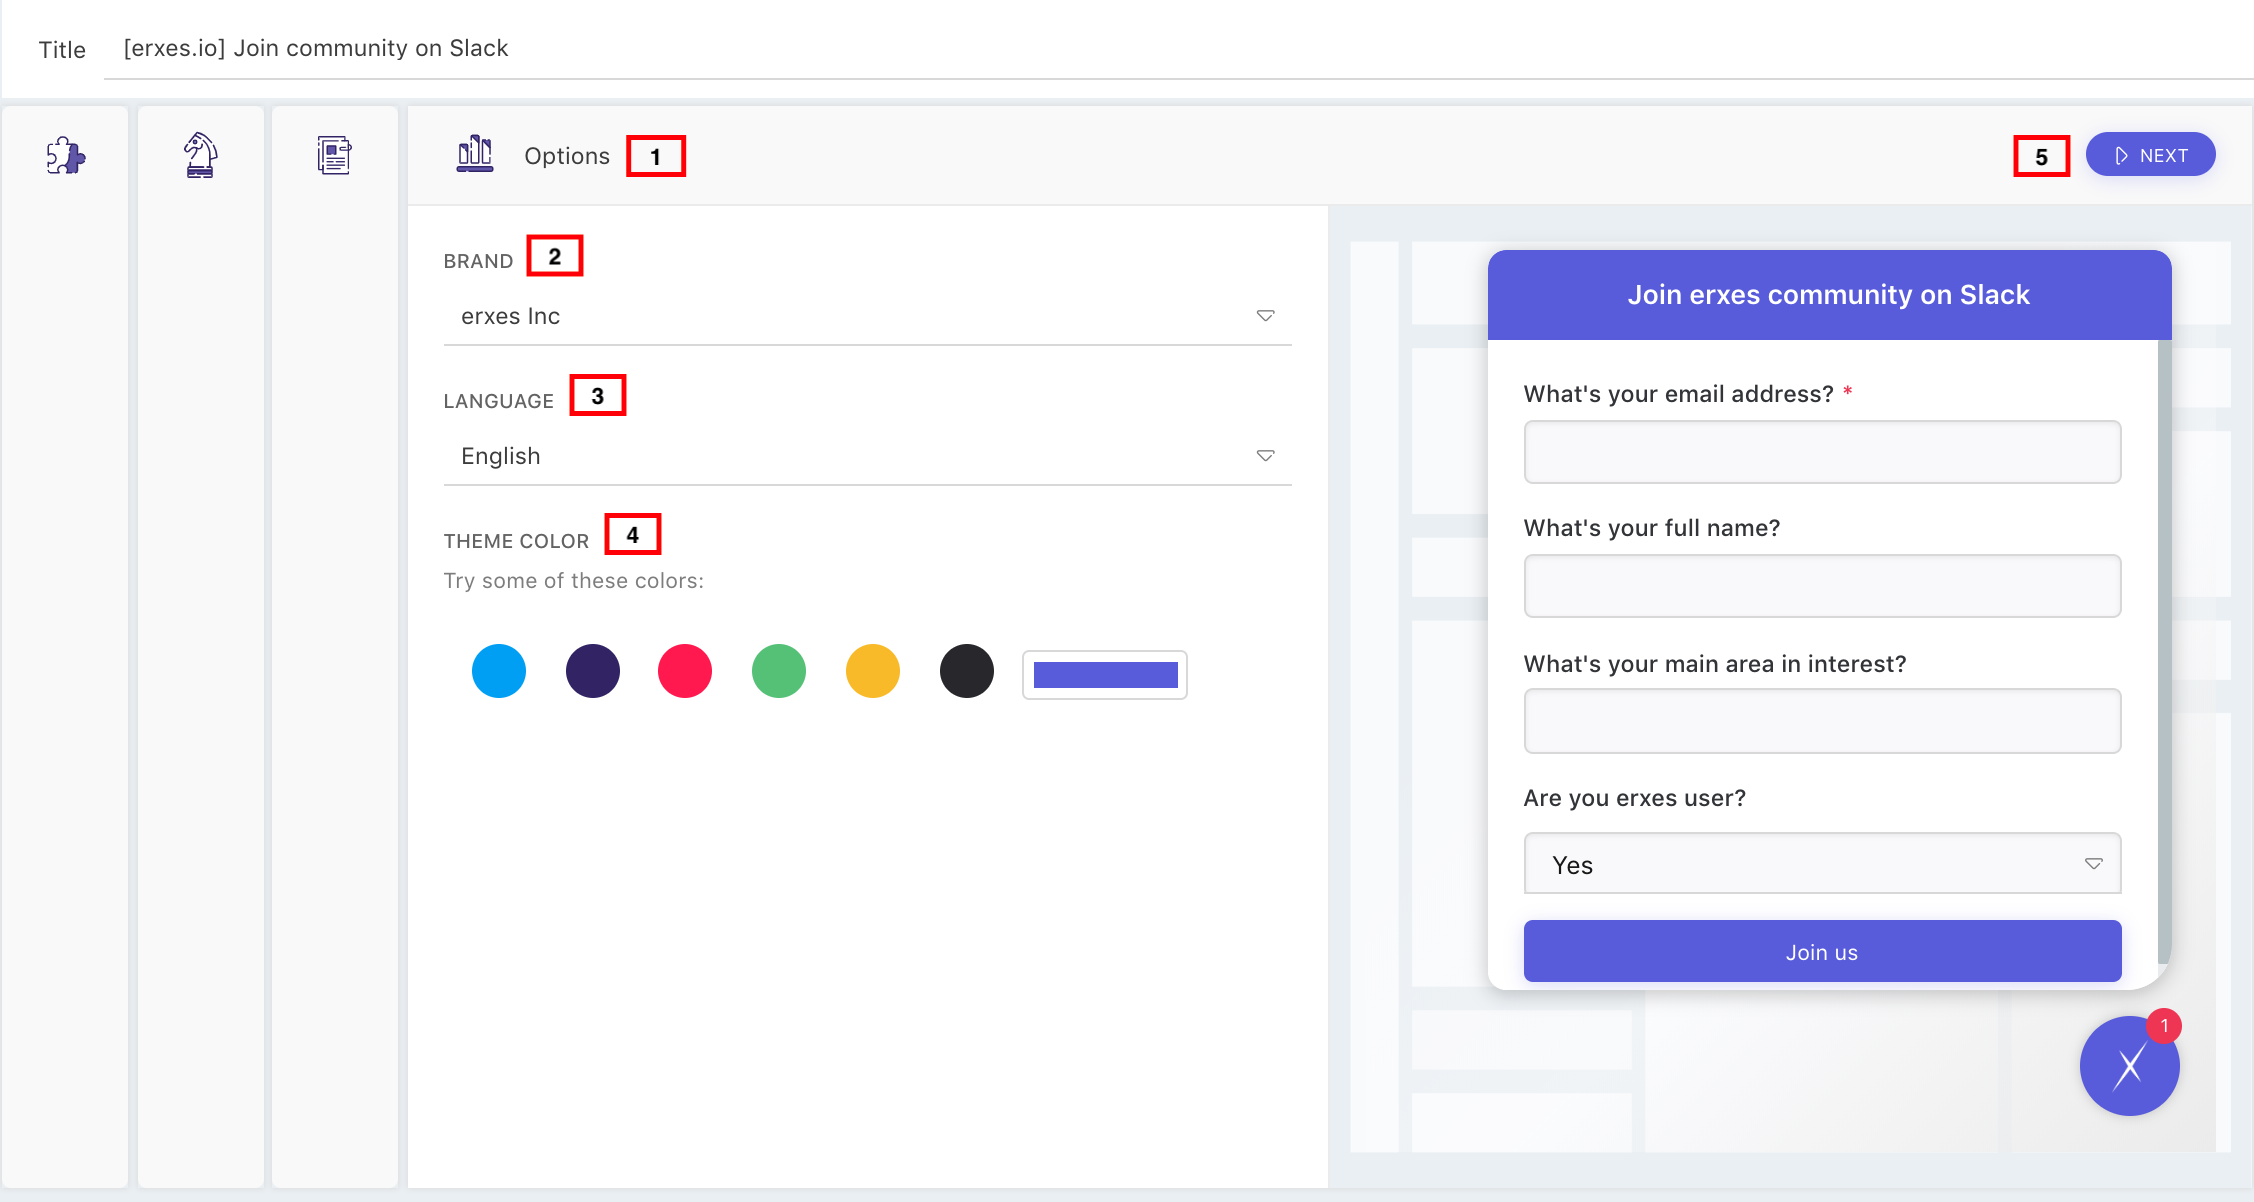Choose the blue theme color circle
The image size is (2254, 1202).
(499, 671)
